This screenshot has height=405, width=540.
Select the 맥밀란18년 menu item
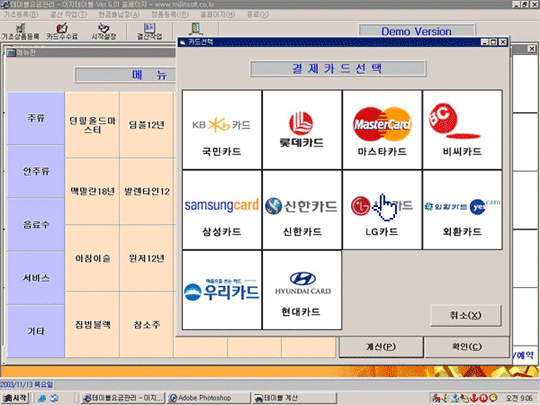tap(92, 191)
